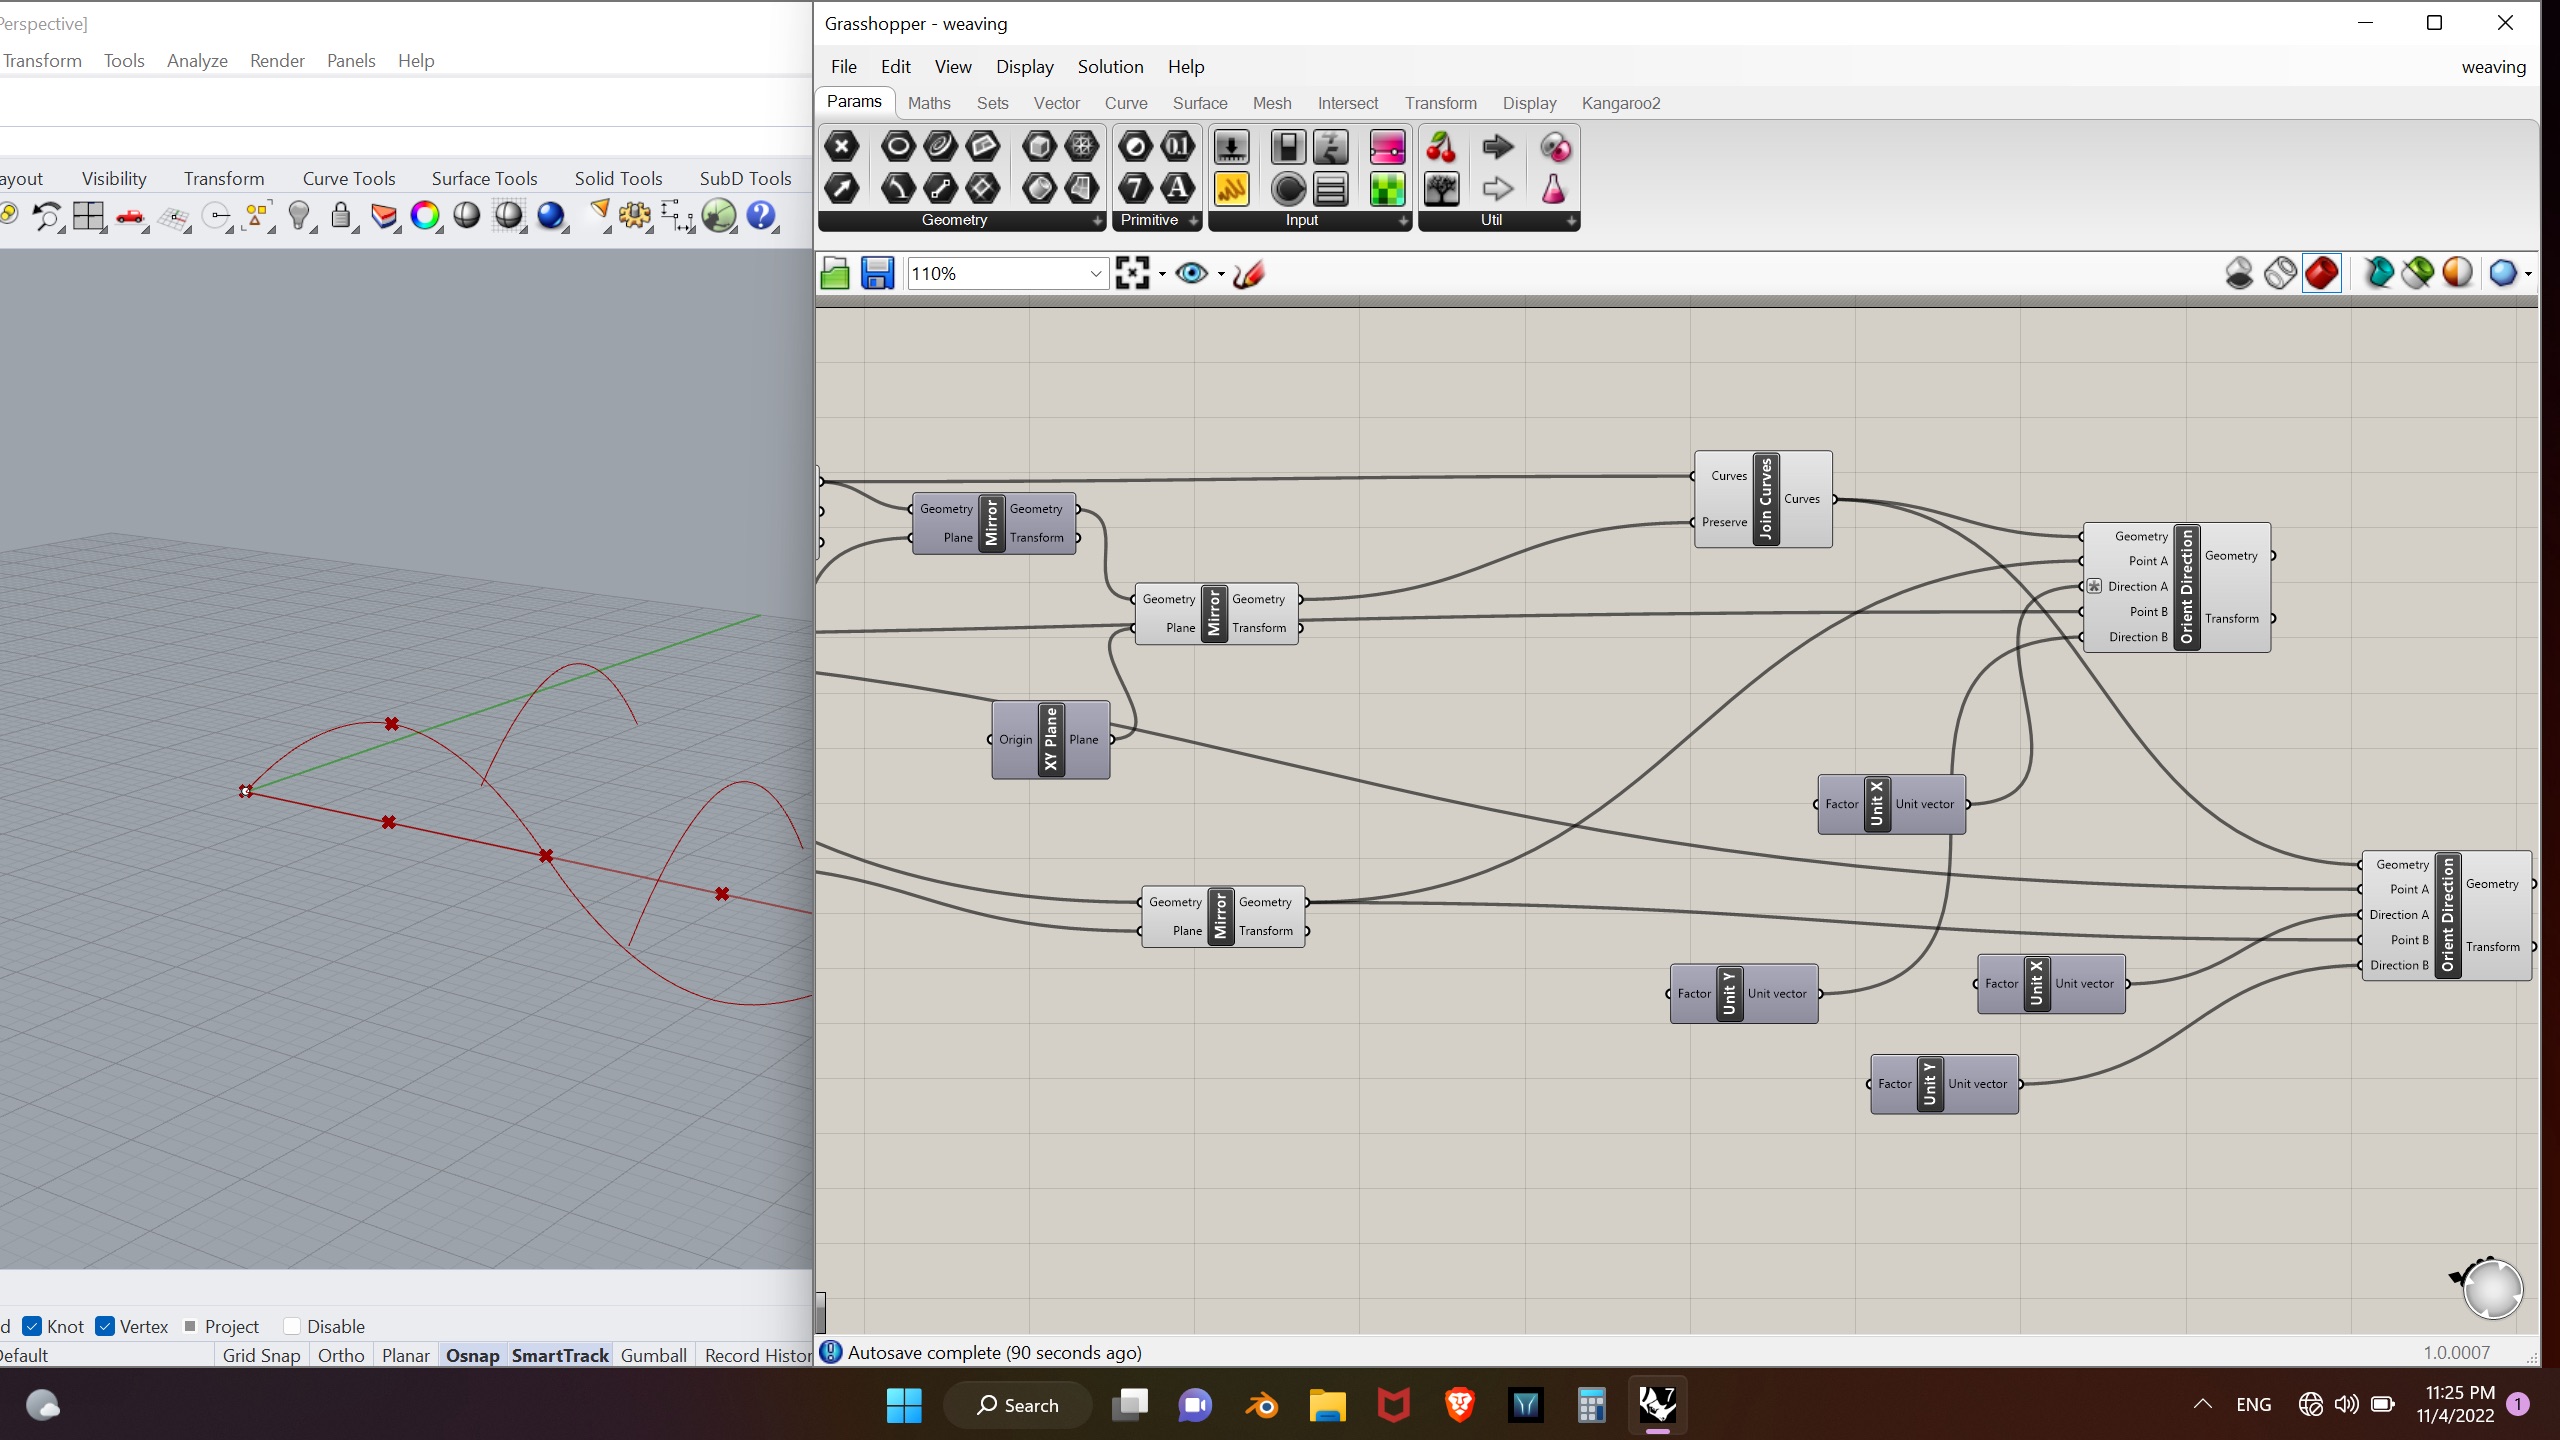Viewport: 2560px width, 1440px height.
Task: Toggle the Vertex osnap checkbox
Action: click(105, 1326)
